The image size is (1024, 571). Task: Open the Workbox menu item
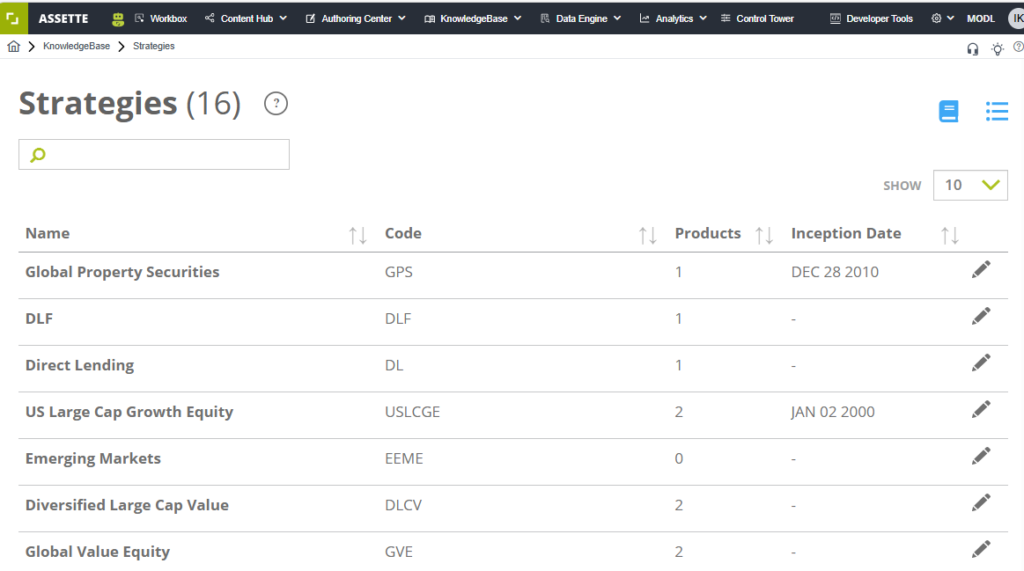(160, 19)
